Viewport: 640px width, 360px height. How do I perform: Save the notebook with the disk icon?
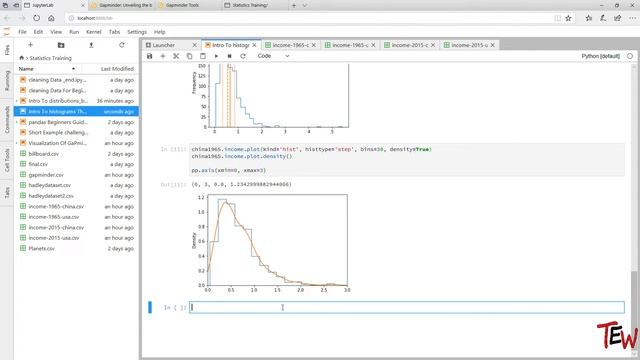click(x=149, y=56)
